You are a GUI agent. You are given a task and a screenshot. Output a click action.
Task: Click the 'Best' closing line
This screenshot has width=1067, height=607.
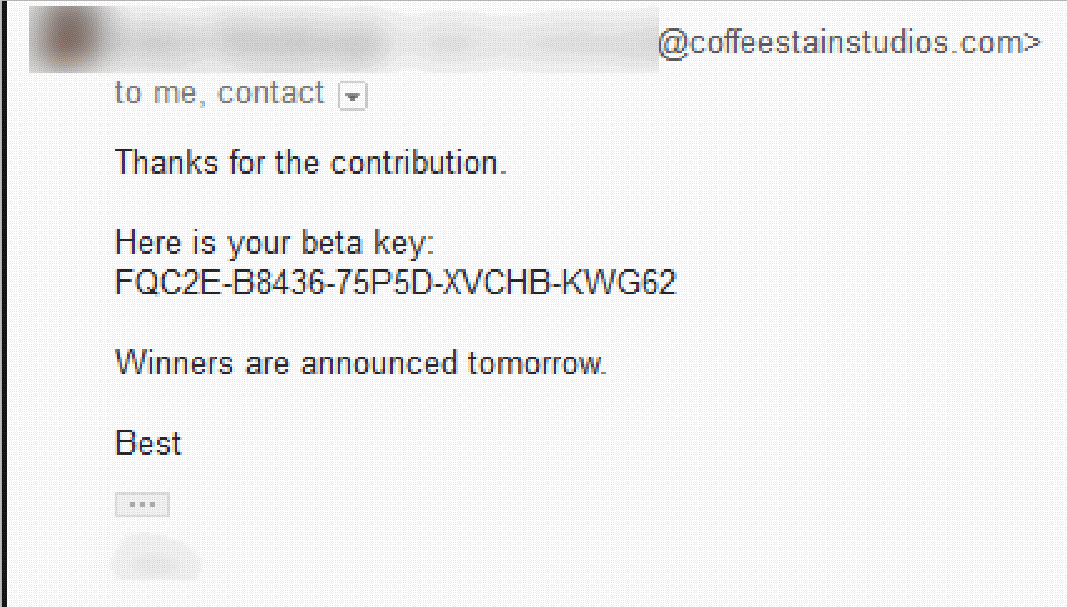[x=148, y=444]
